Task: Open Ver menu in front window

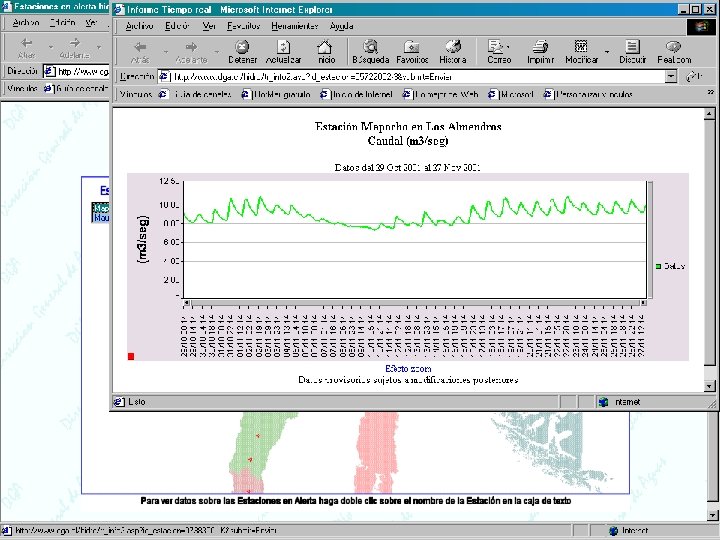Action: [209, 26]
